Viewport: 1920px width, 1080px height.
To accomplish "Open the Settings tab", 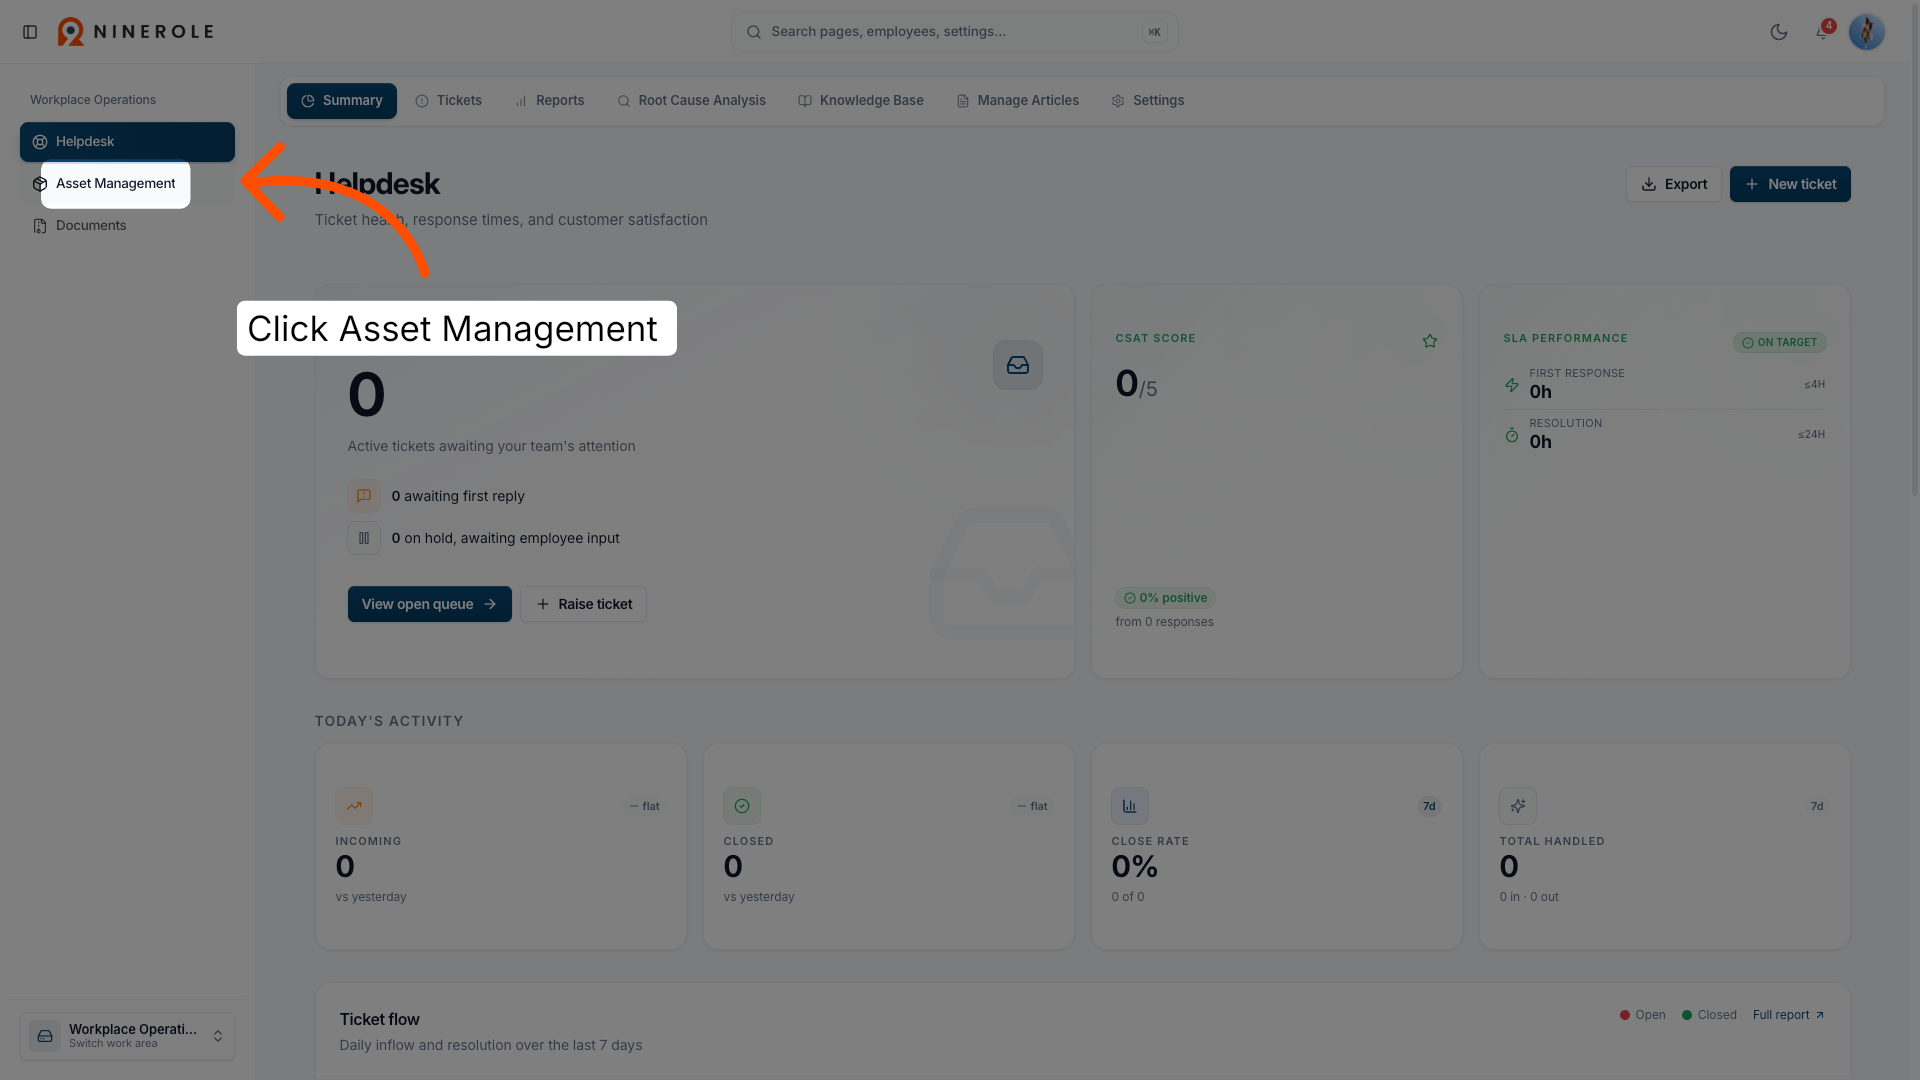I will coord(1148,101).
